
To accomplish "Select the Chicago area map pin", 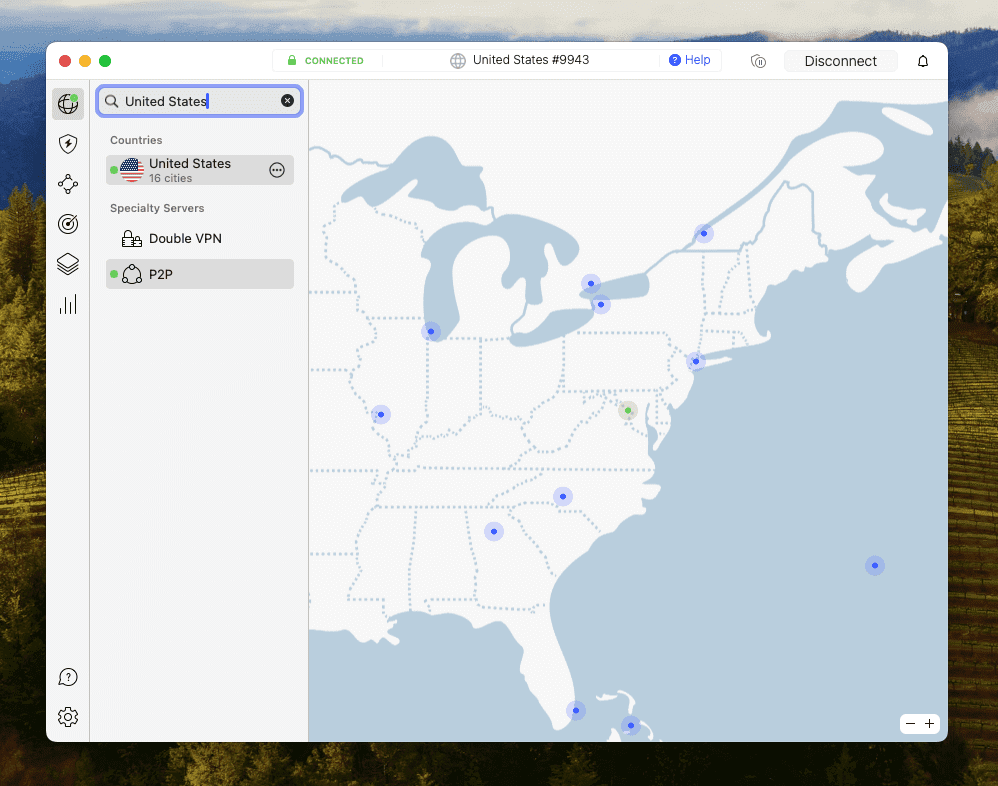I will [431, 332].
